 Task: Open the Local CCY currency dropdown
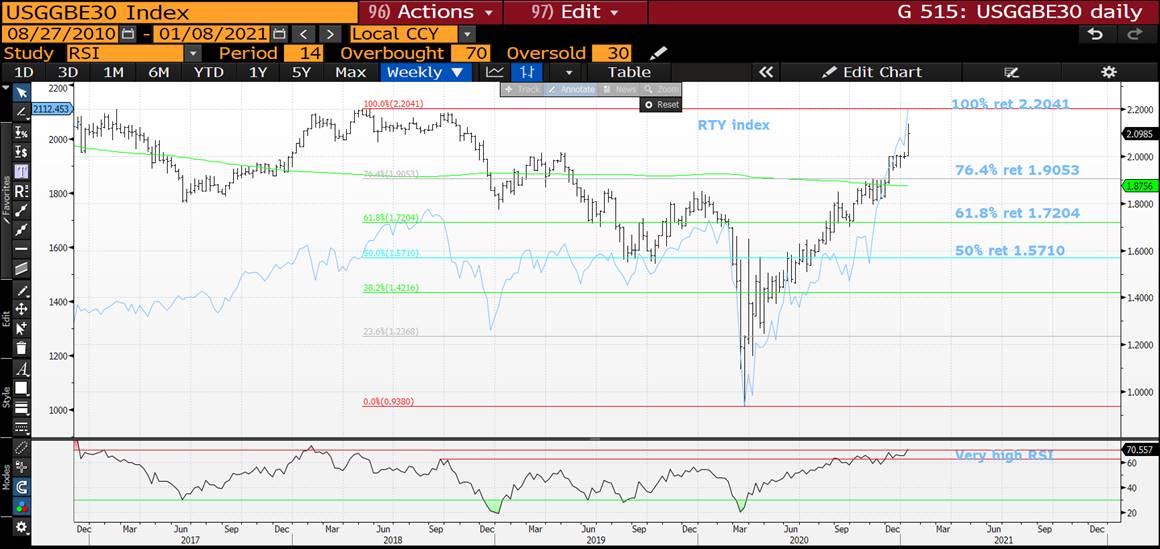[x=412, y=34]
